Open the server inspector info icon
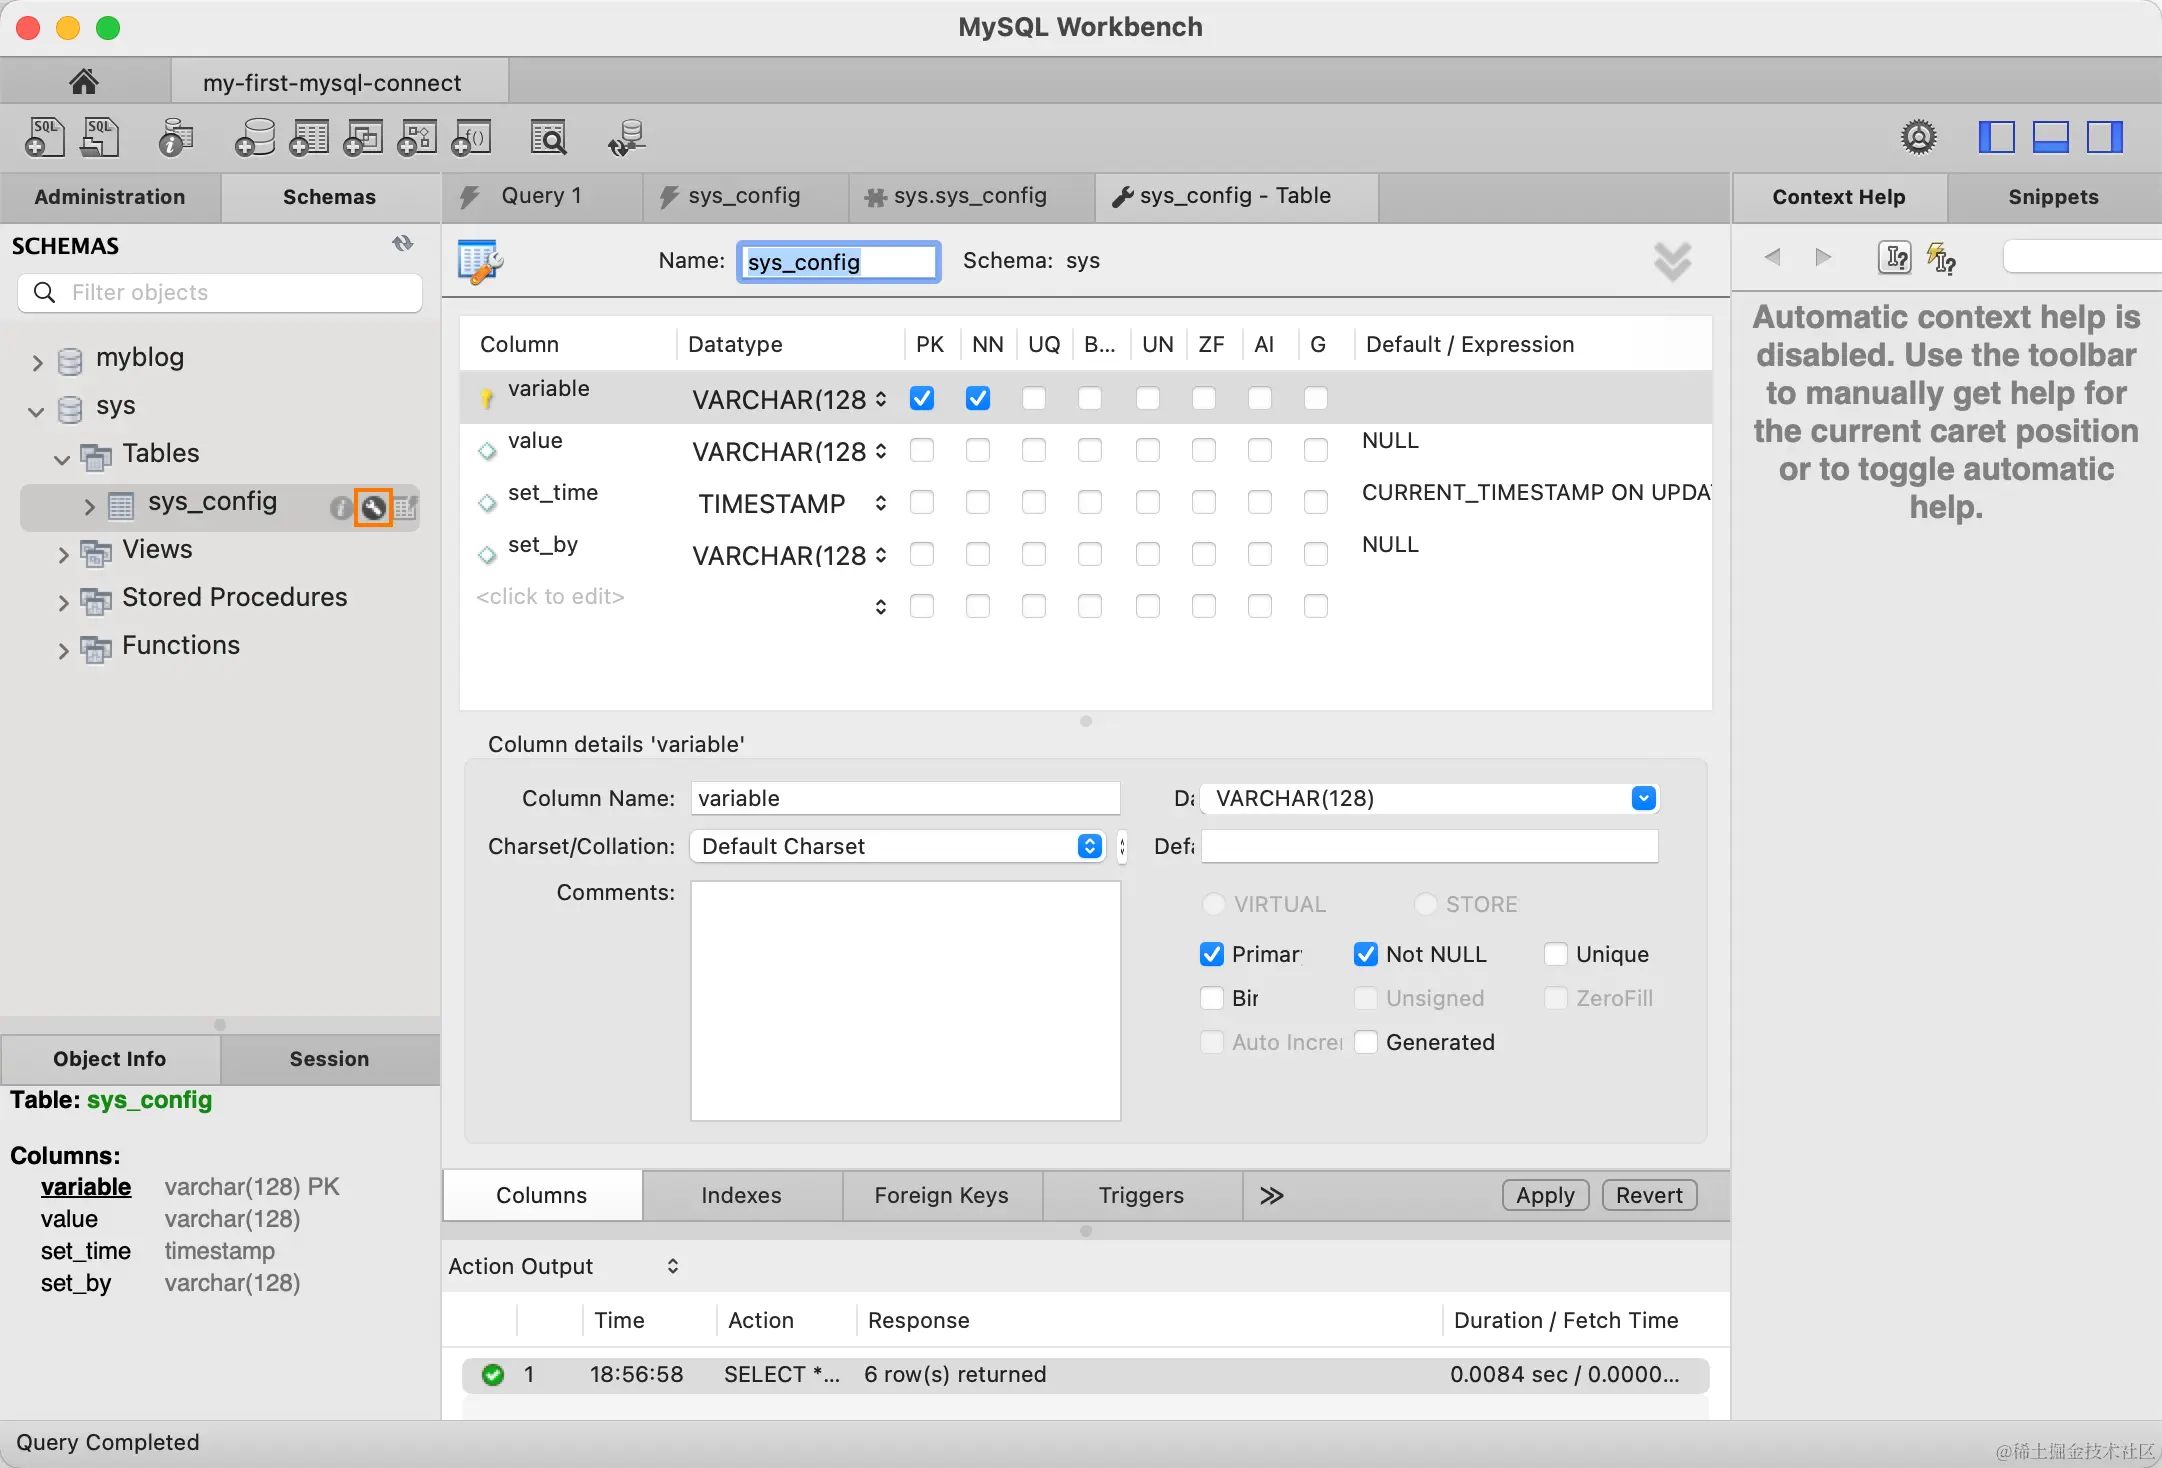The width and height of the screenshot is (2162, 1468). pyautogui.click(x=175, y=137)
